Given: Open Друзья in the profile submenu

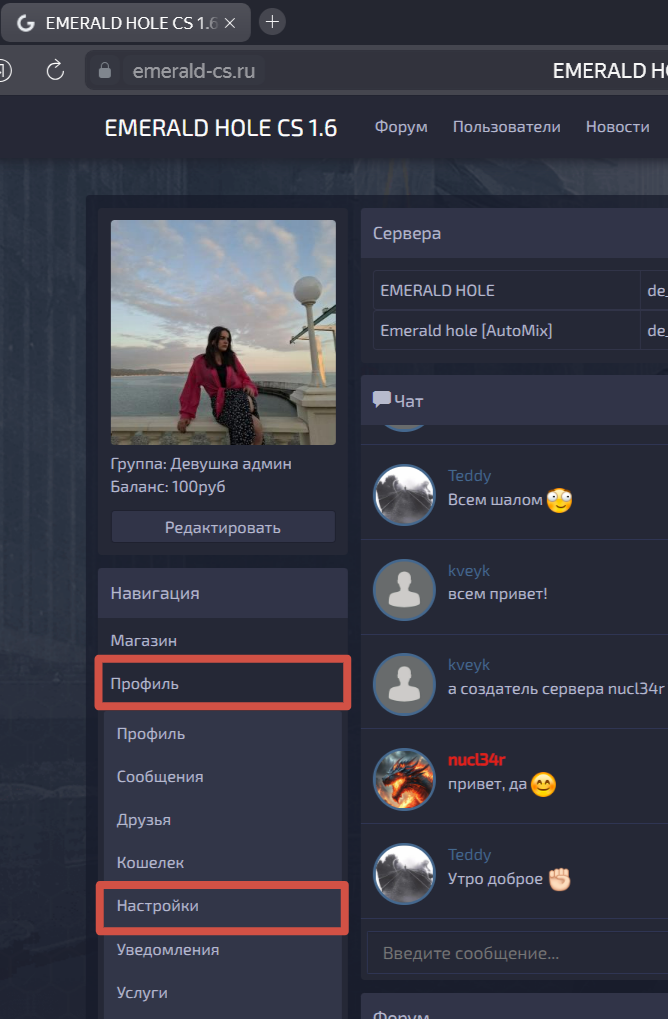Looking at the screenshot, I should (144, 819).
